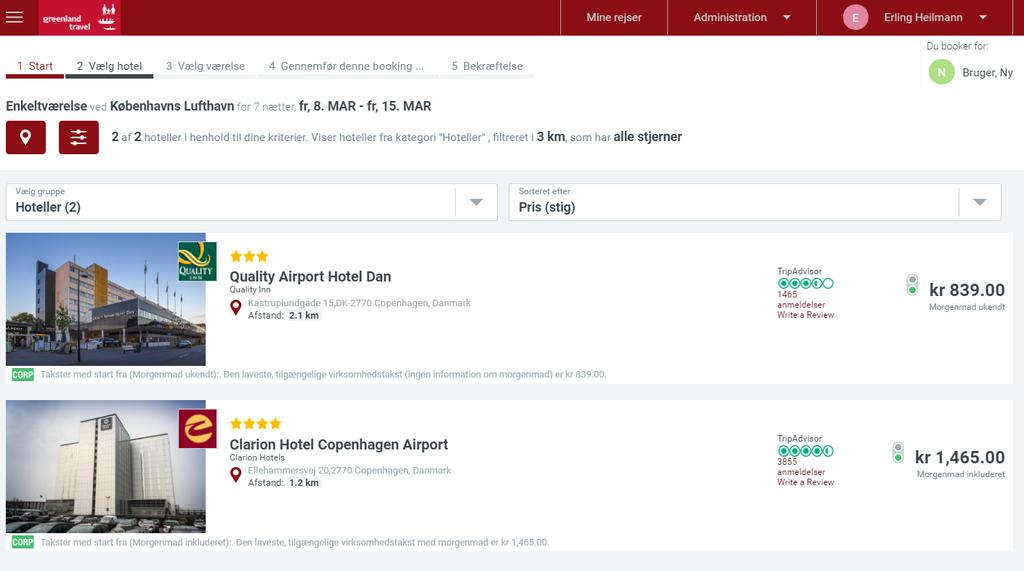Click the four-star rating of Clarion Hotel
Screen dimensions: 1024x571
(x=255, y=424)
